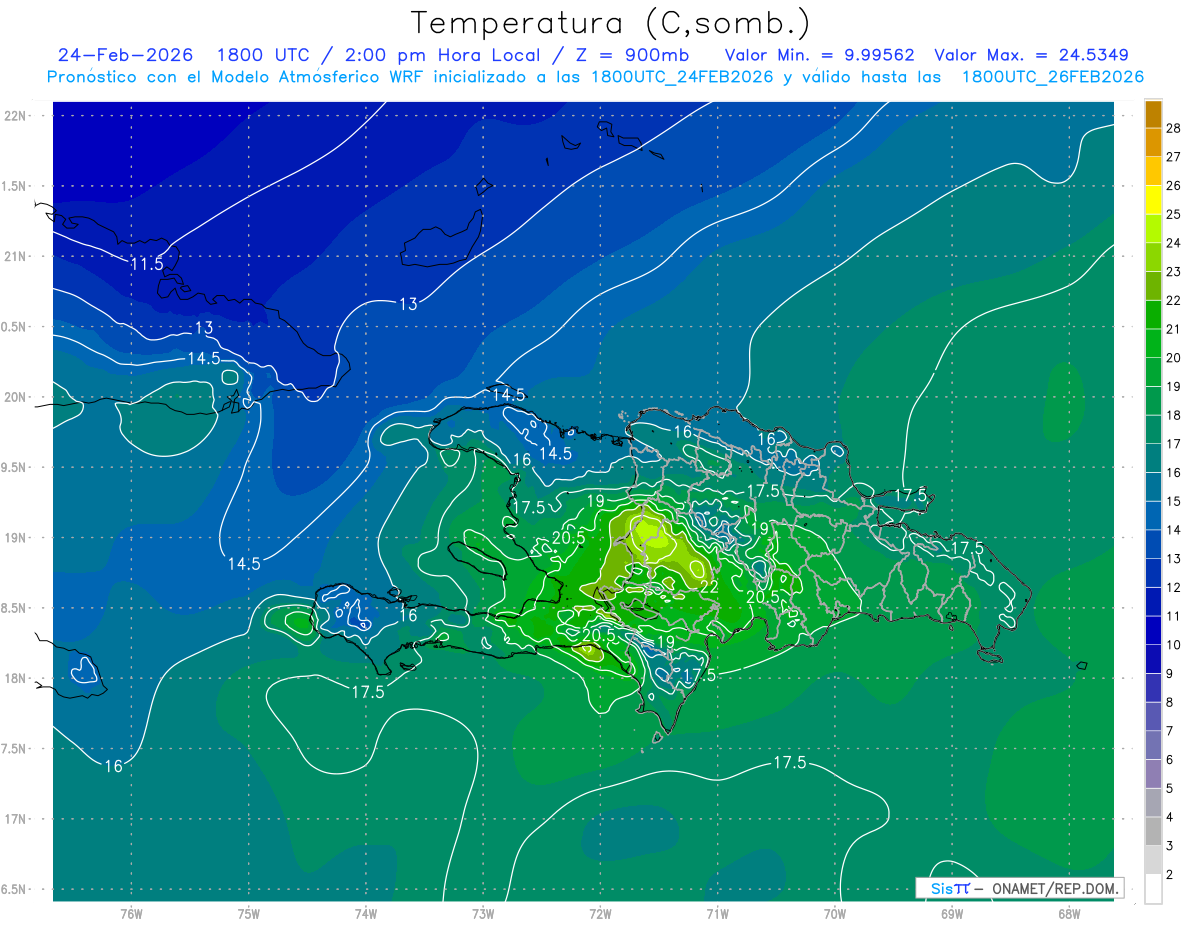Click the legend number 18
1200x927 pixels.
pyautogui.click(x=1174, y=415)
